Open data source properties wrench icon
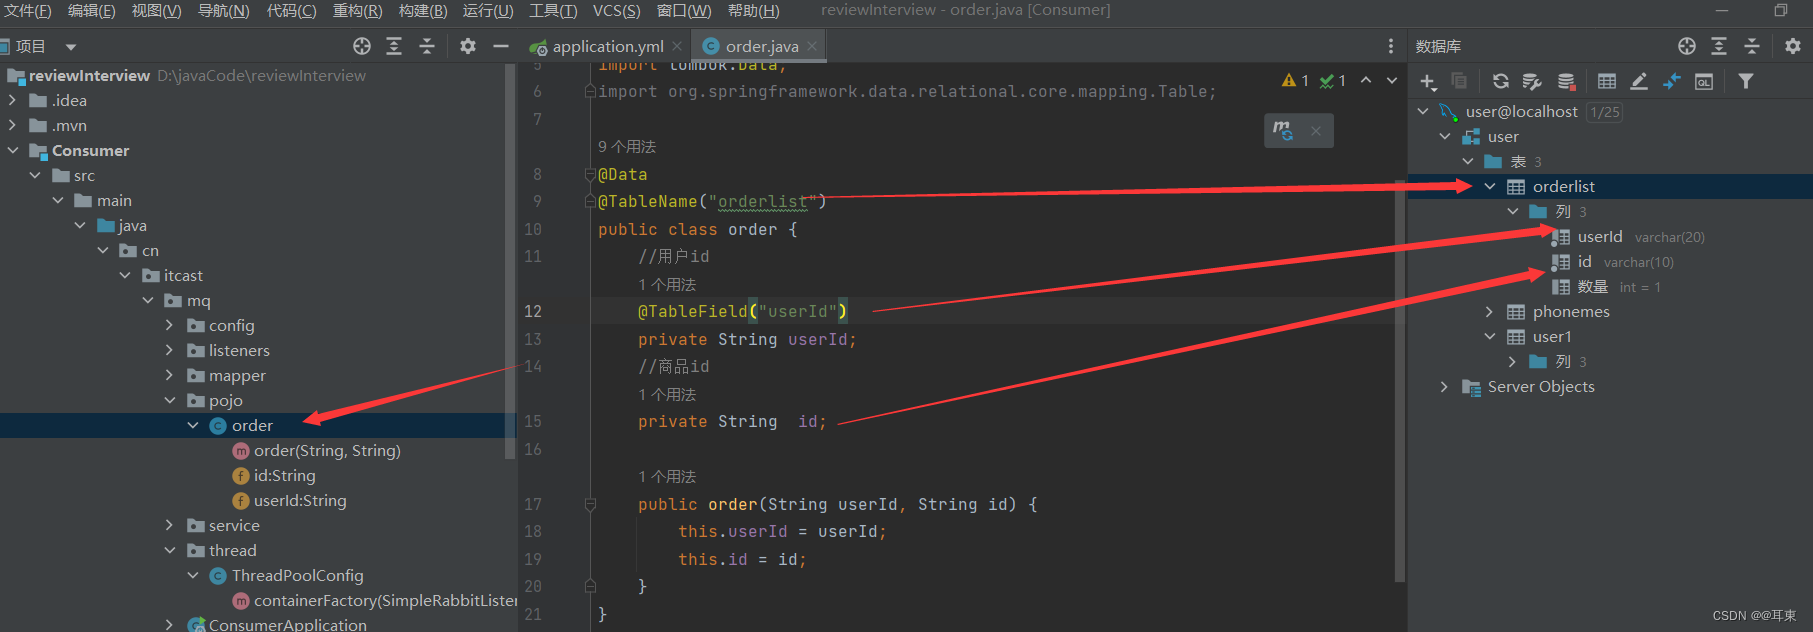The height and width of the screenshot is (632, 1813). (1531, 82)
